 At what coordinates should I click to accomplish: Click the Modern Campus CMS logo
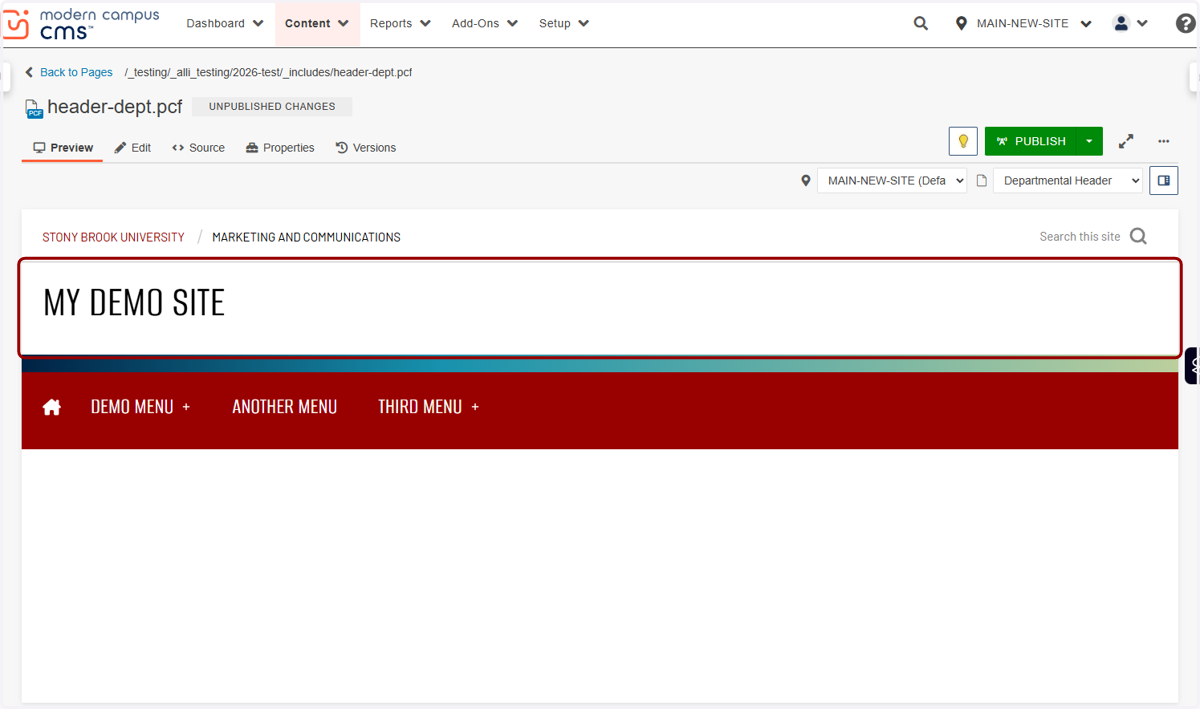pyautogui.click(x=81, y=23)
